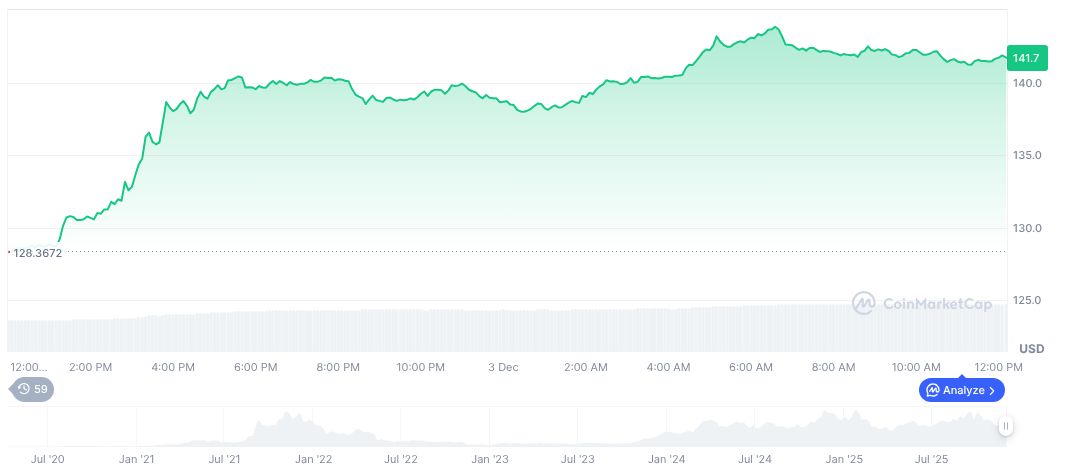Click the 4:00 PM time axis label

(173, 367)
